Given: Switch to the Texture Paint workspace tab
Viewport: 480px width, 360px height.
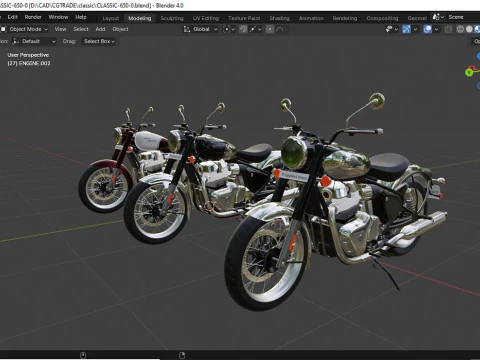Looking at the screenshot, I should (x=244, y=18).
